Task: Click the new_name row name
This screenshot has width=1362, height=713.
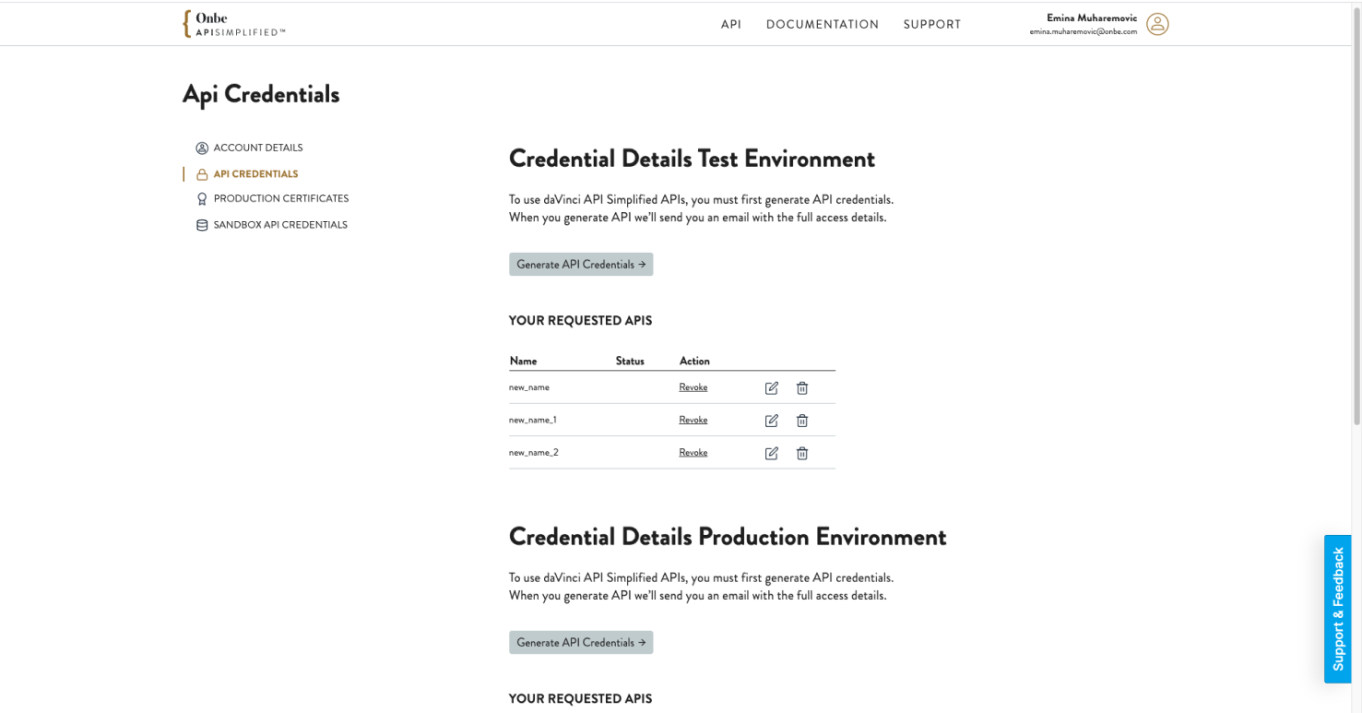Action: coord(529,388)
